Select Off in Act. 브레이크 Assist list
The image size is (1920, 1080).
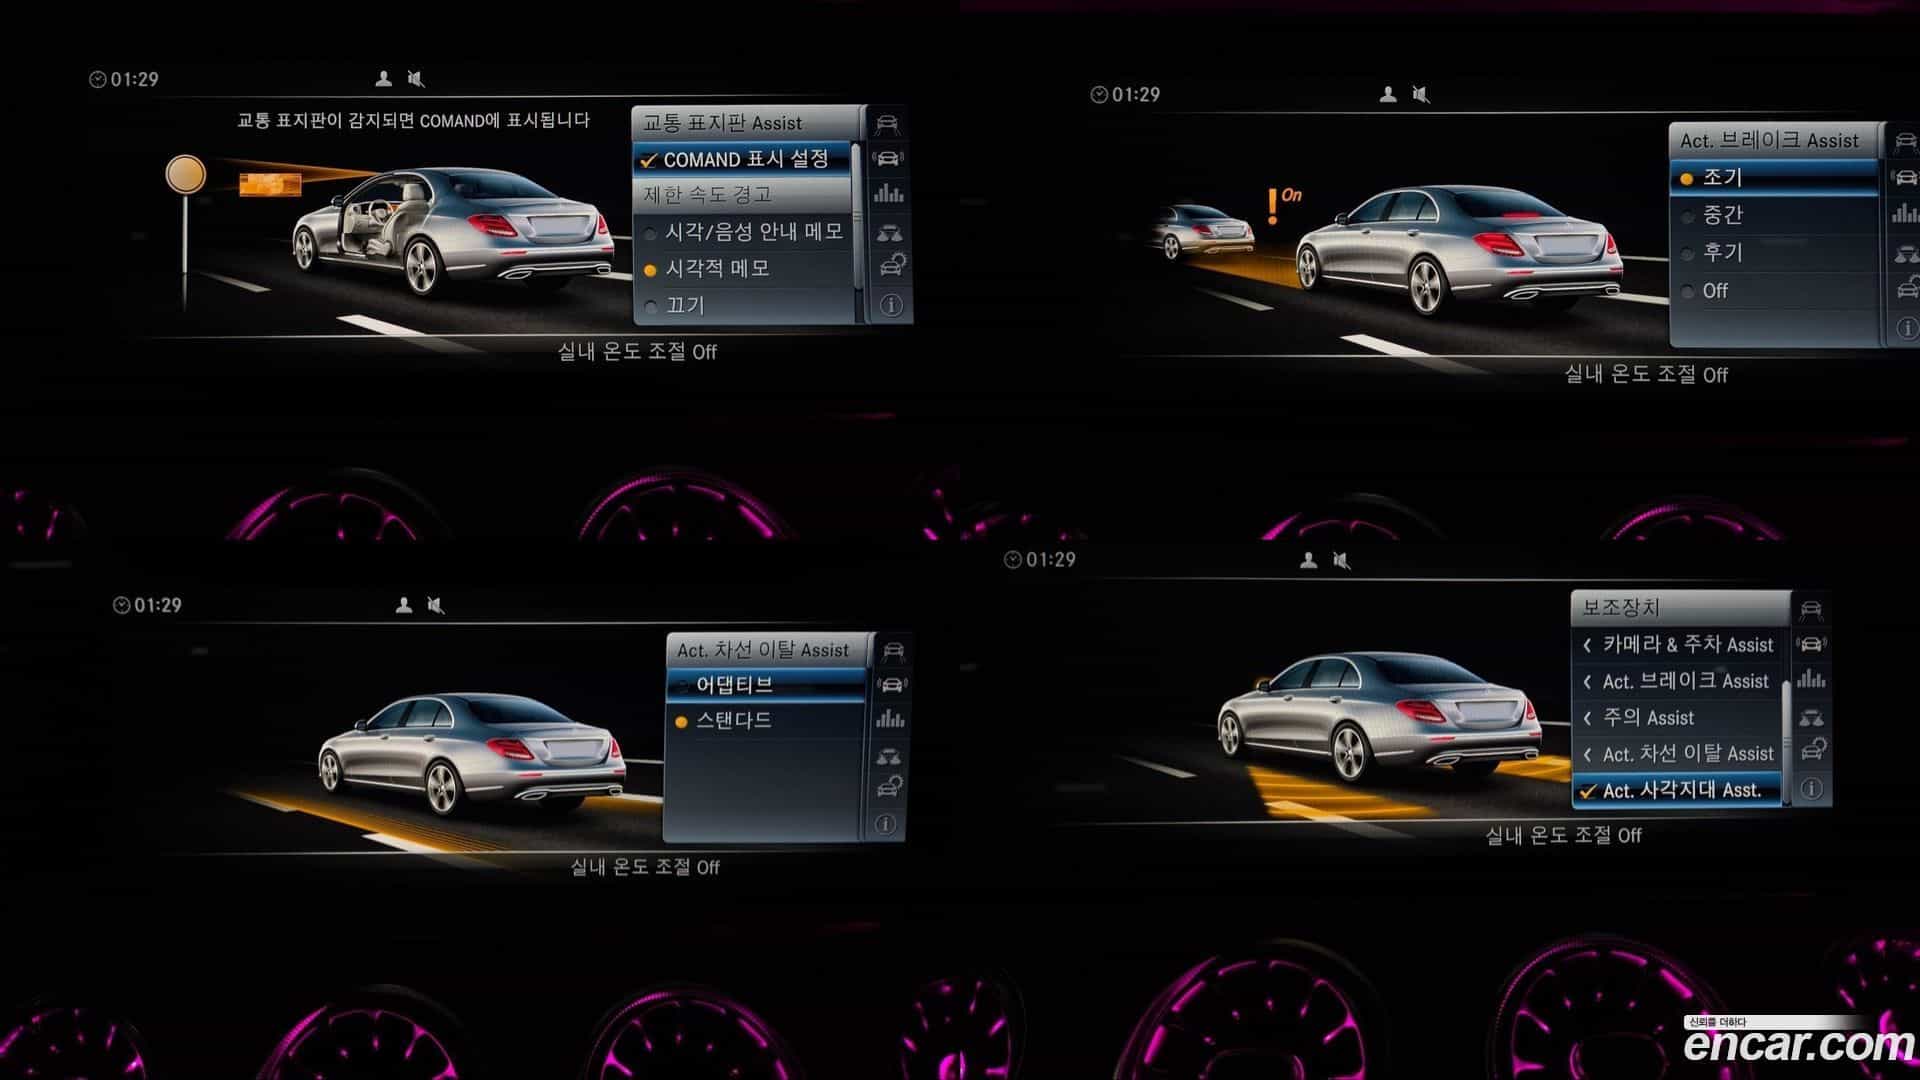point(1775,291)
